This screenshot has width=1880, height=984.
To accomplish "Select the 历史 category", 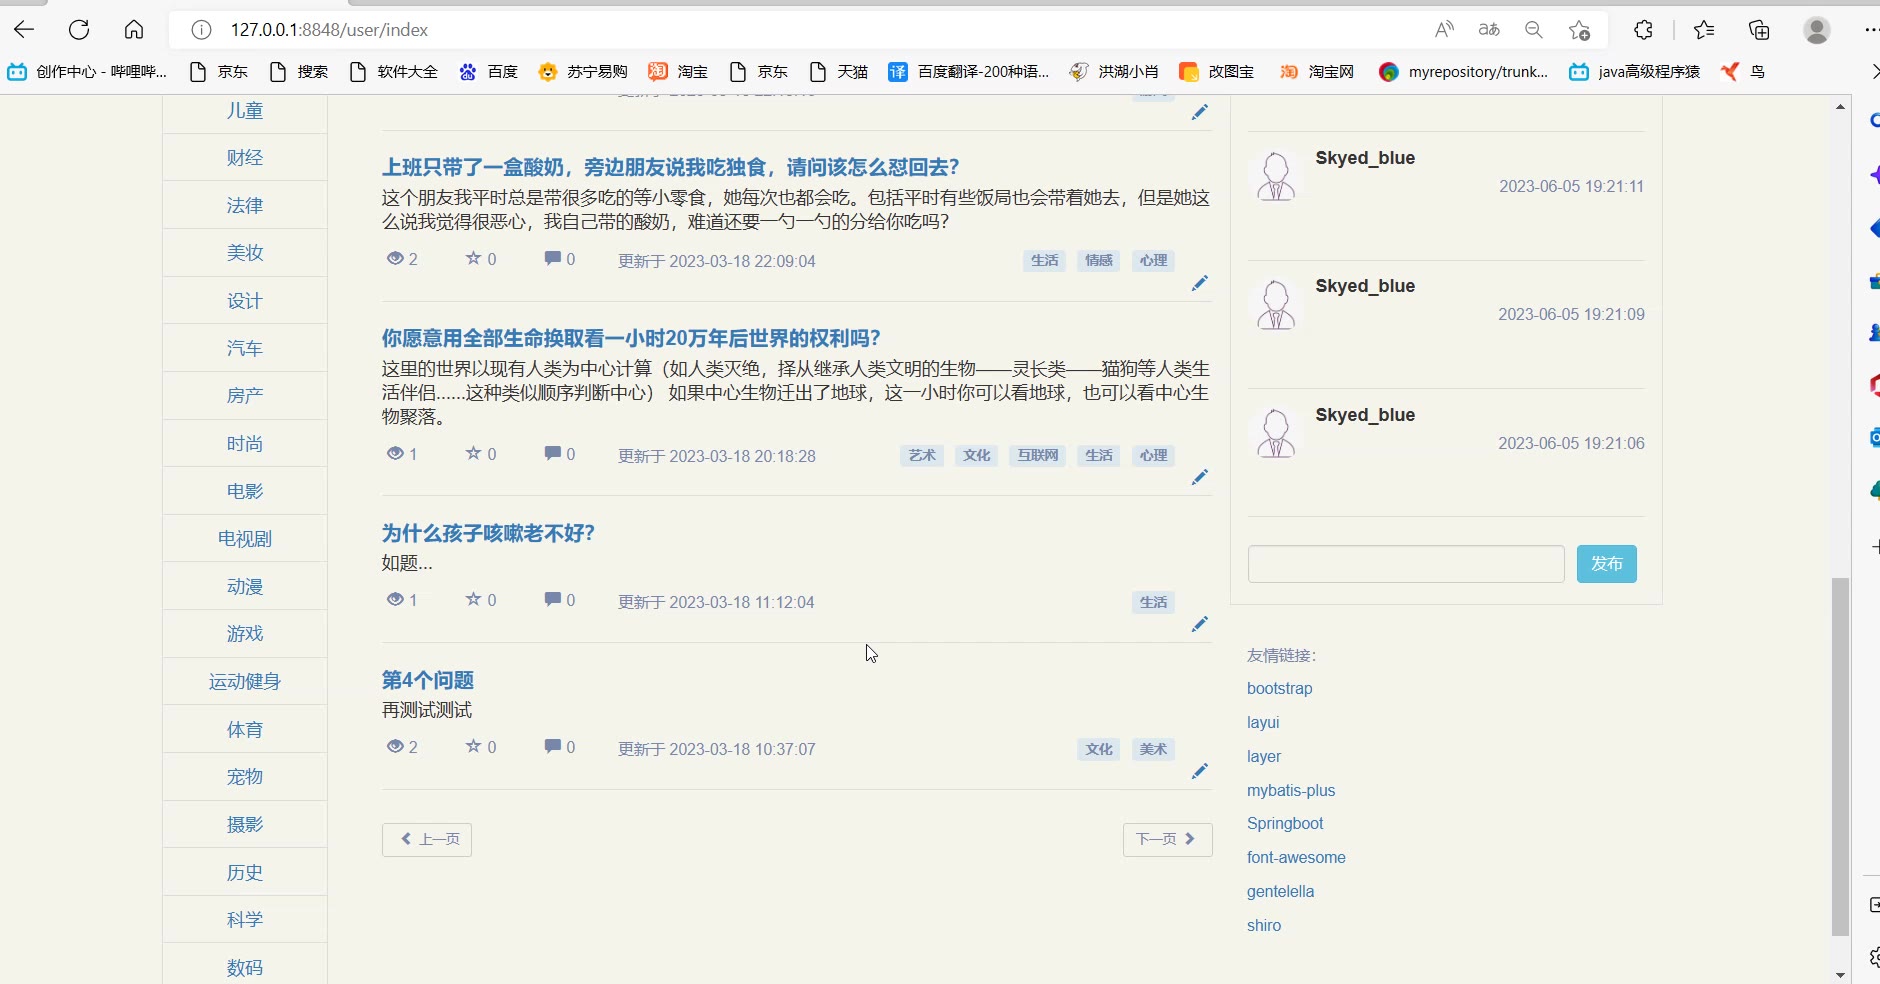I will (245, 872).
